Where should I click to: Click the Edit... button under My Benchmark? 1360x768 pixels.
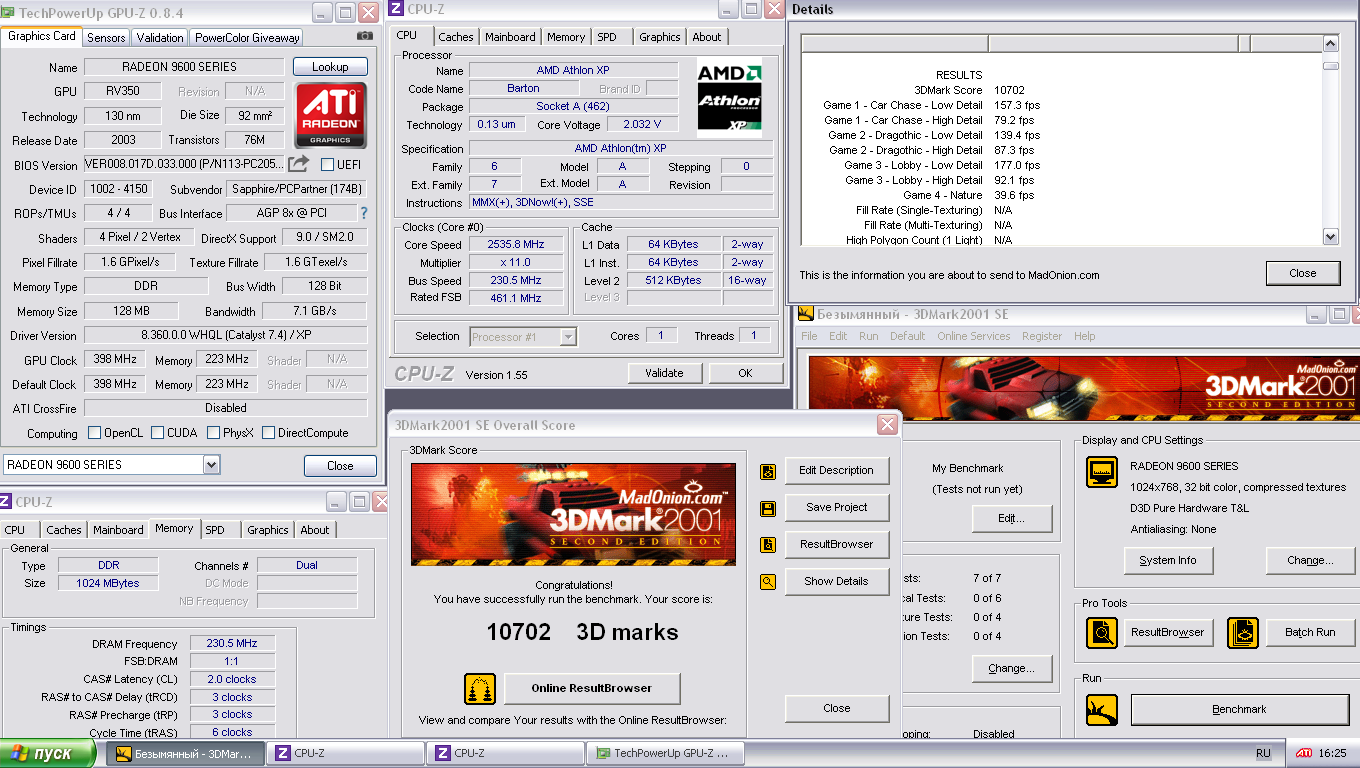(1012, 518)
